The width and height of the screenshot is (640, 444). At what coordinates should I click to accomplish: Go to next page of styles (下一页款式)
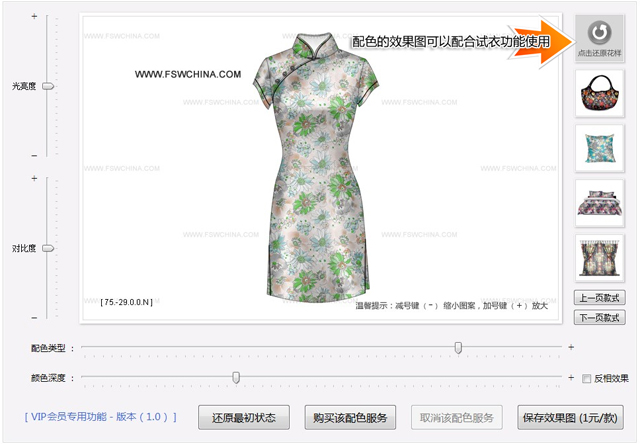pyautogui.click(x=600, y=318)
